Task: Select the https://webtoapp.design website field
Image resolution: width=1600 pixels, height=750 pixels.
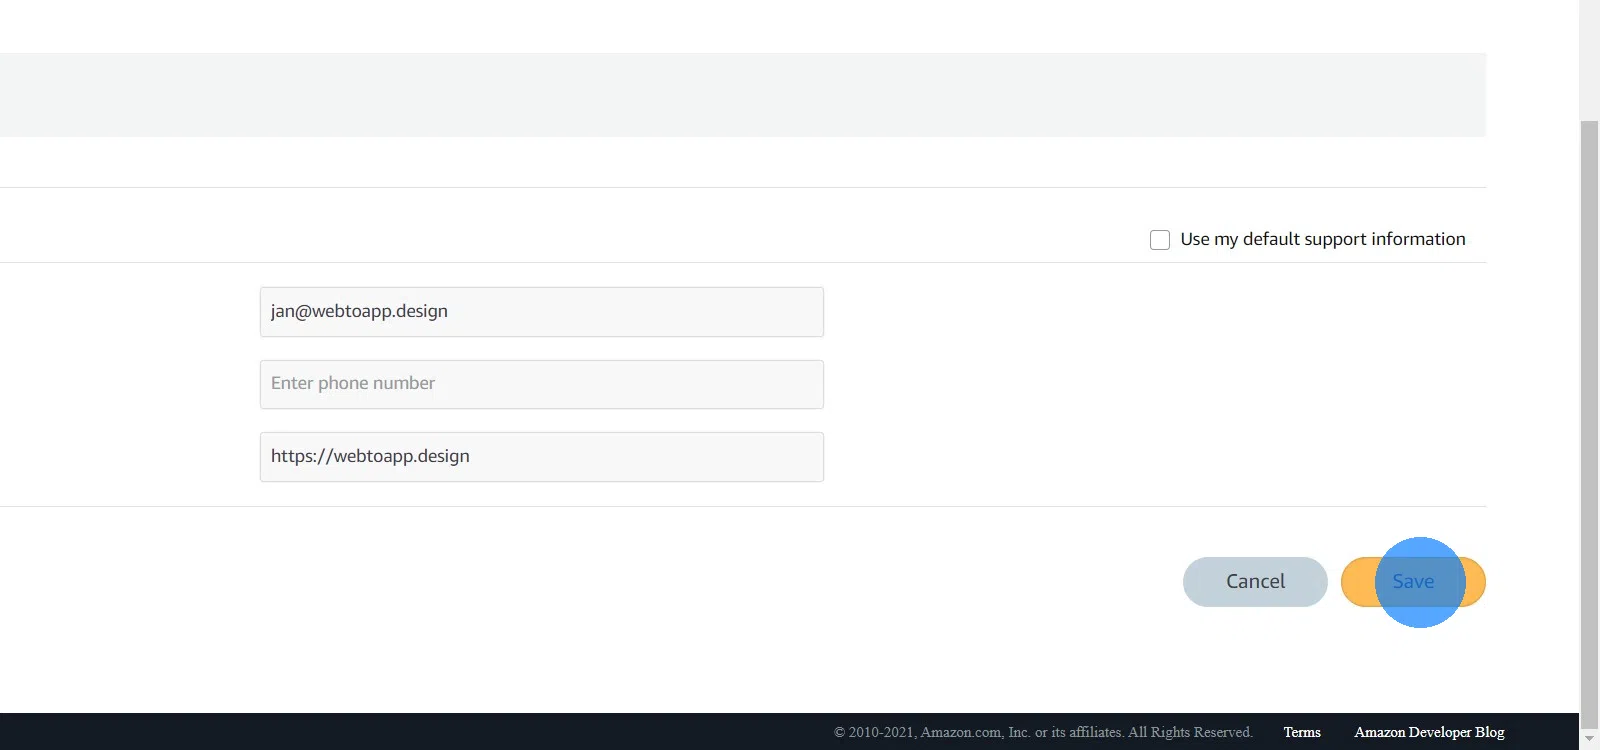Action: [x=541, y=457]
